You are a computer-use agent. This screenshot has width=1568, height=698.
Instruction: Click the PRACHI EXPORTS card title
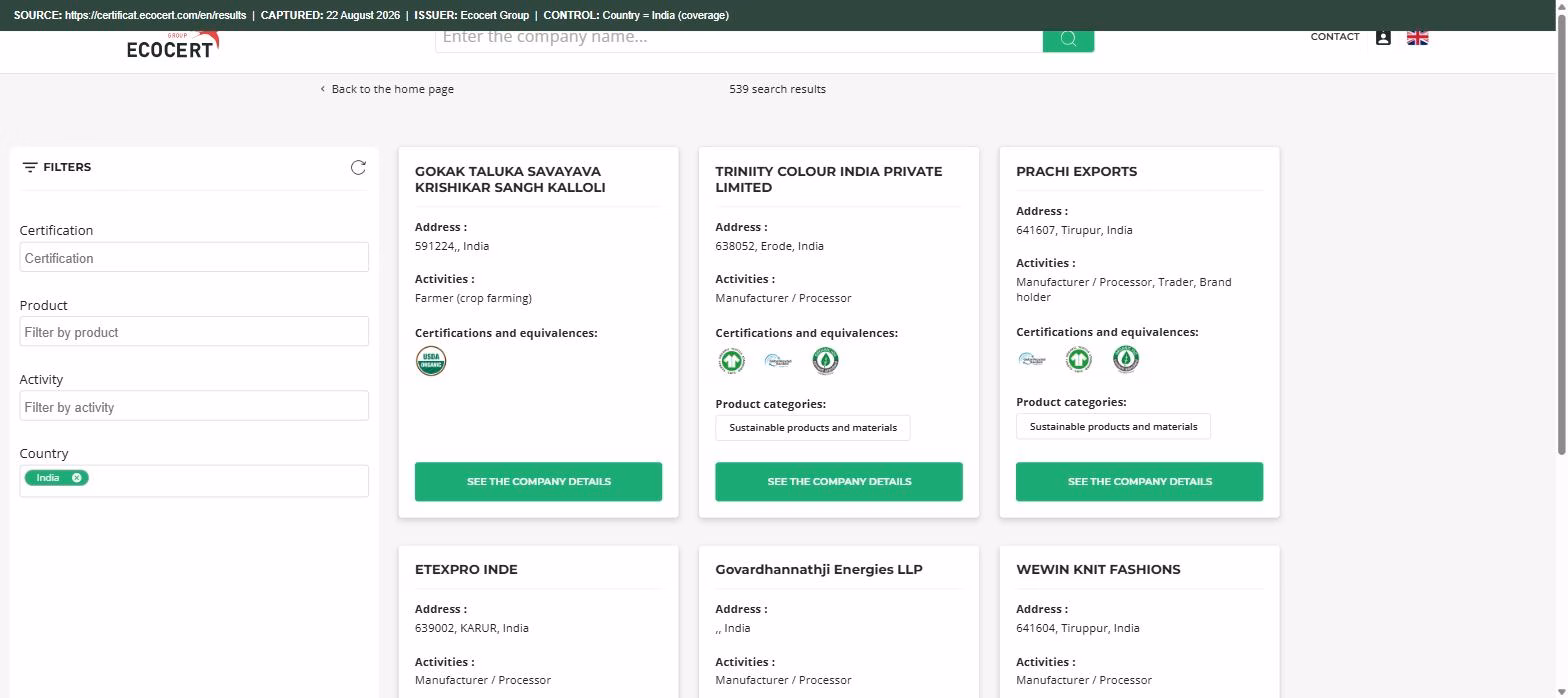(x=1076, y=171)
